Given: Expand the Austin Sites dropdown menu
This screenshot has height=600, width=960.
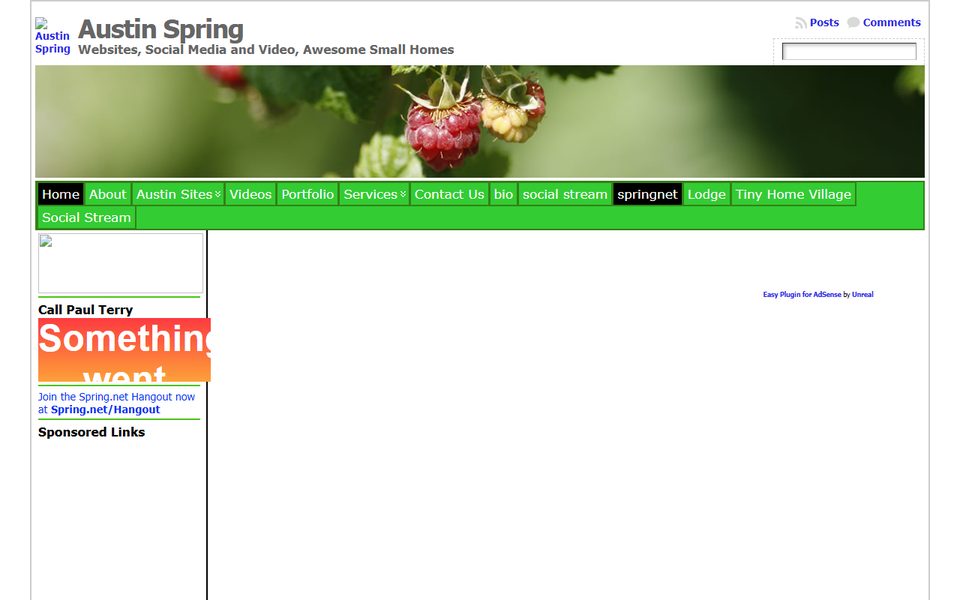Looking at the screenshot, I should [176, 194].
